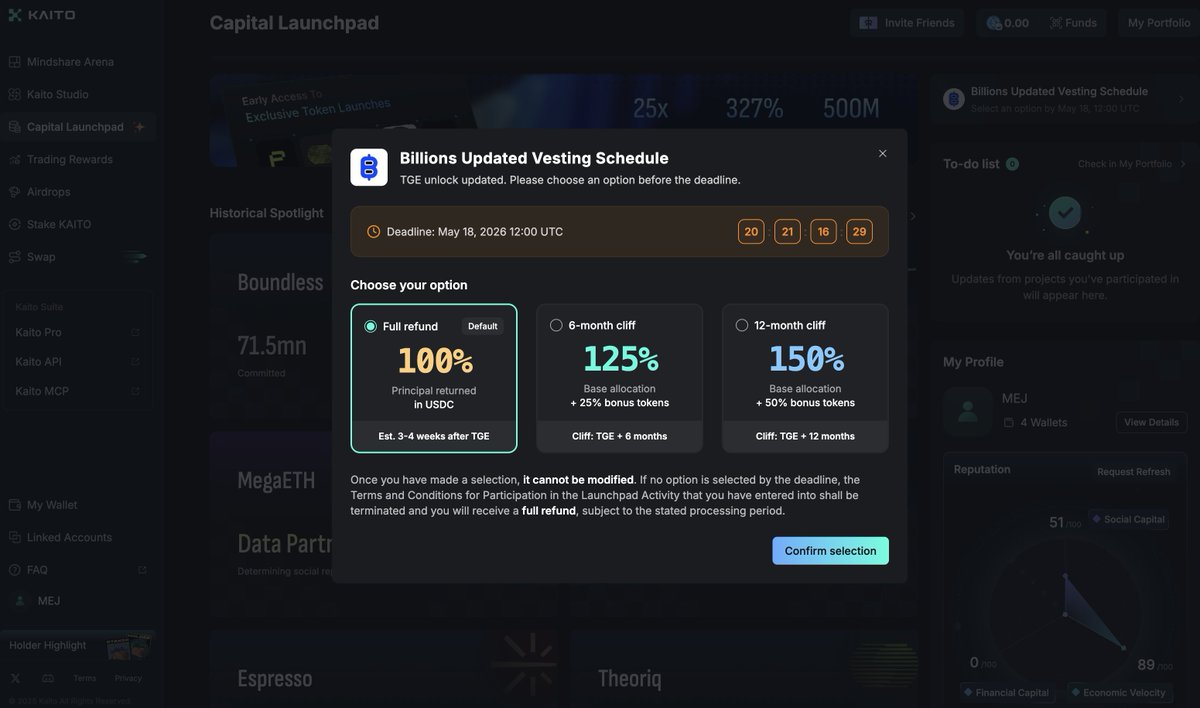Open the Theoriq project card
Image resolution: width=1200 pixels, height=708 pixels.
pos(744,668)
